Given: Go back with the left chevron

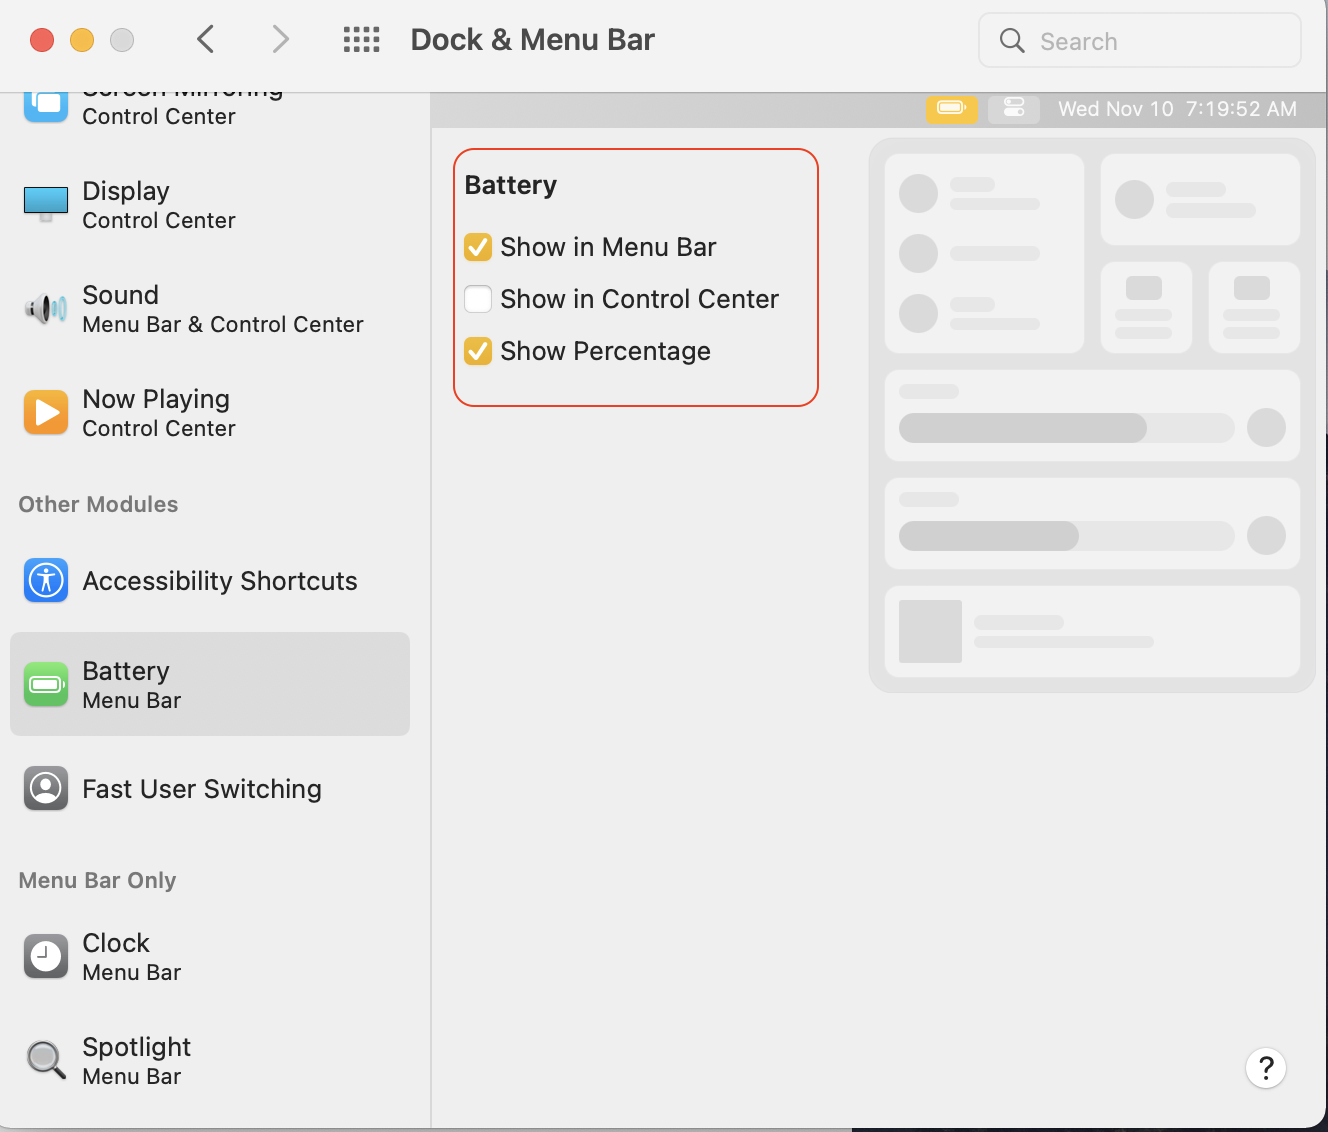Looking at the screenshot, I should pos(206,39).
